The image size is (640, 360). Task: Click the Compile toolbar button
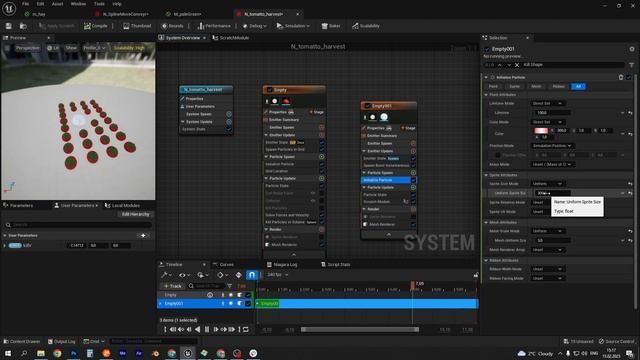(96, 26)
